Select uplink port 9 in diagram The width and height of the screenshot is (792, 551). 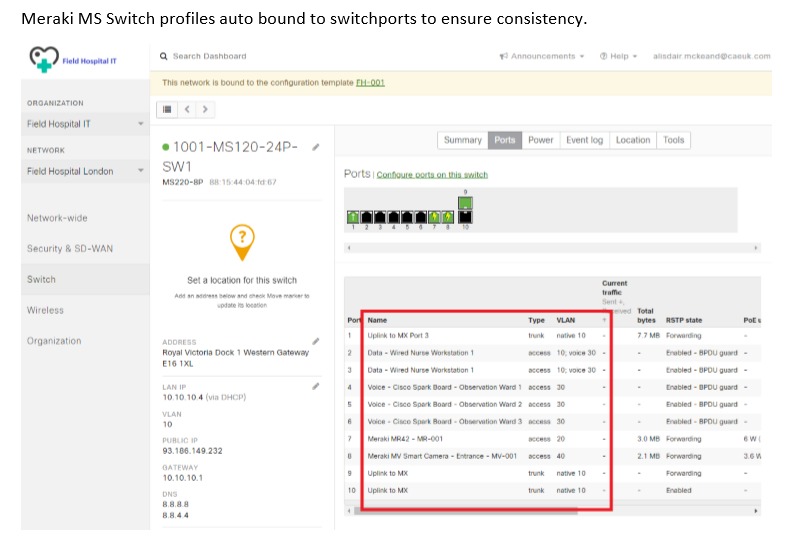tap(465, 203)
